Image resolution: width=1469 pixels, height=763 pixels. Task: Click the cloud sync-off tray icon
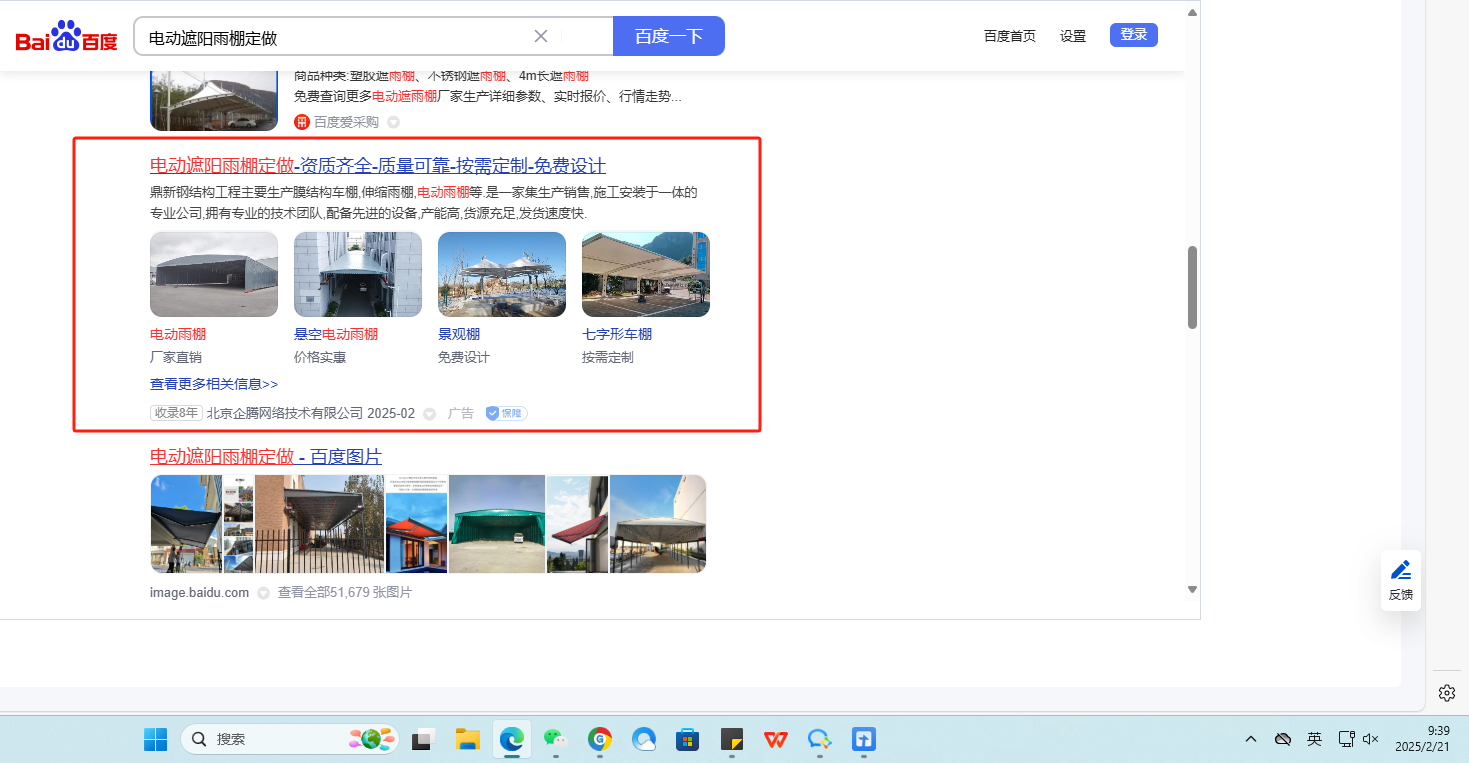[x=1282, y=739]
